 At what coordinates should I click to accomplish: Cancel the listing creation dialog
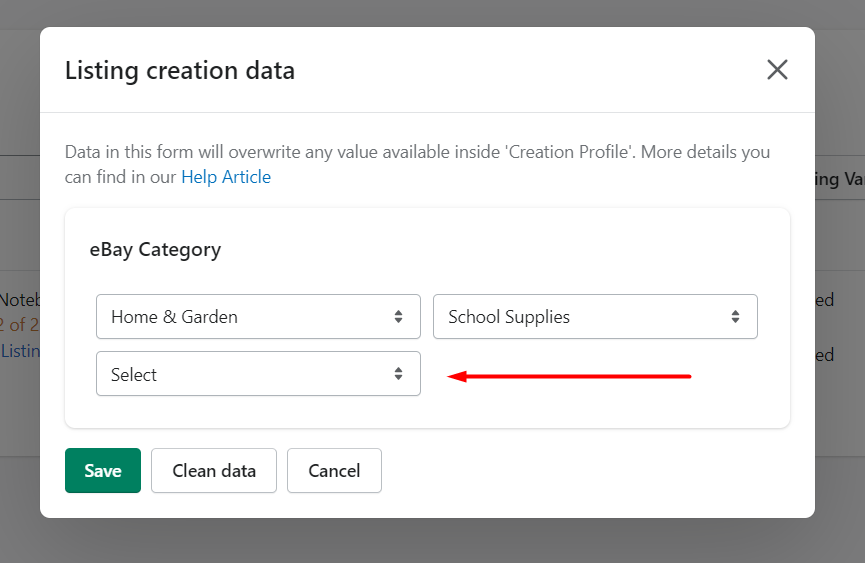coord(334,471)
